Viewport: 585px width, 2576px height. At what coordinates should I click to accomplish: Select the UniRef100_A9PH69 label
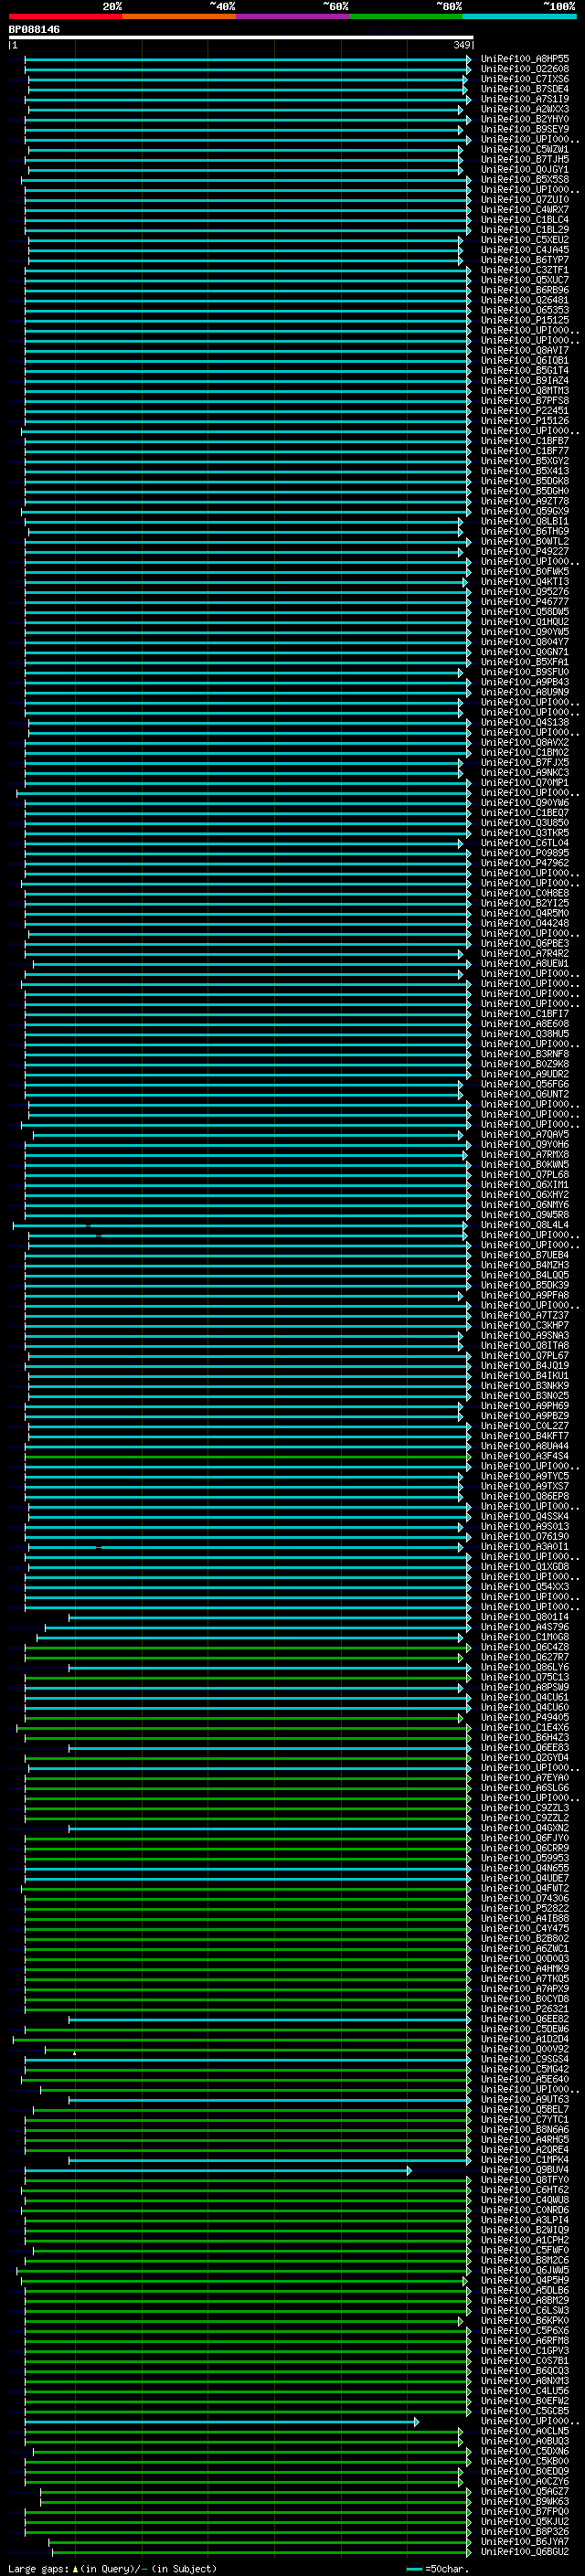525,1406
